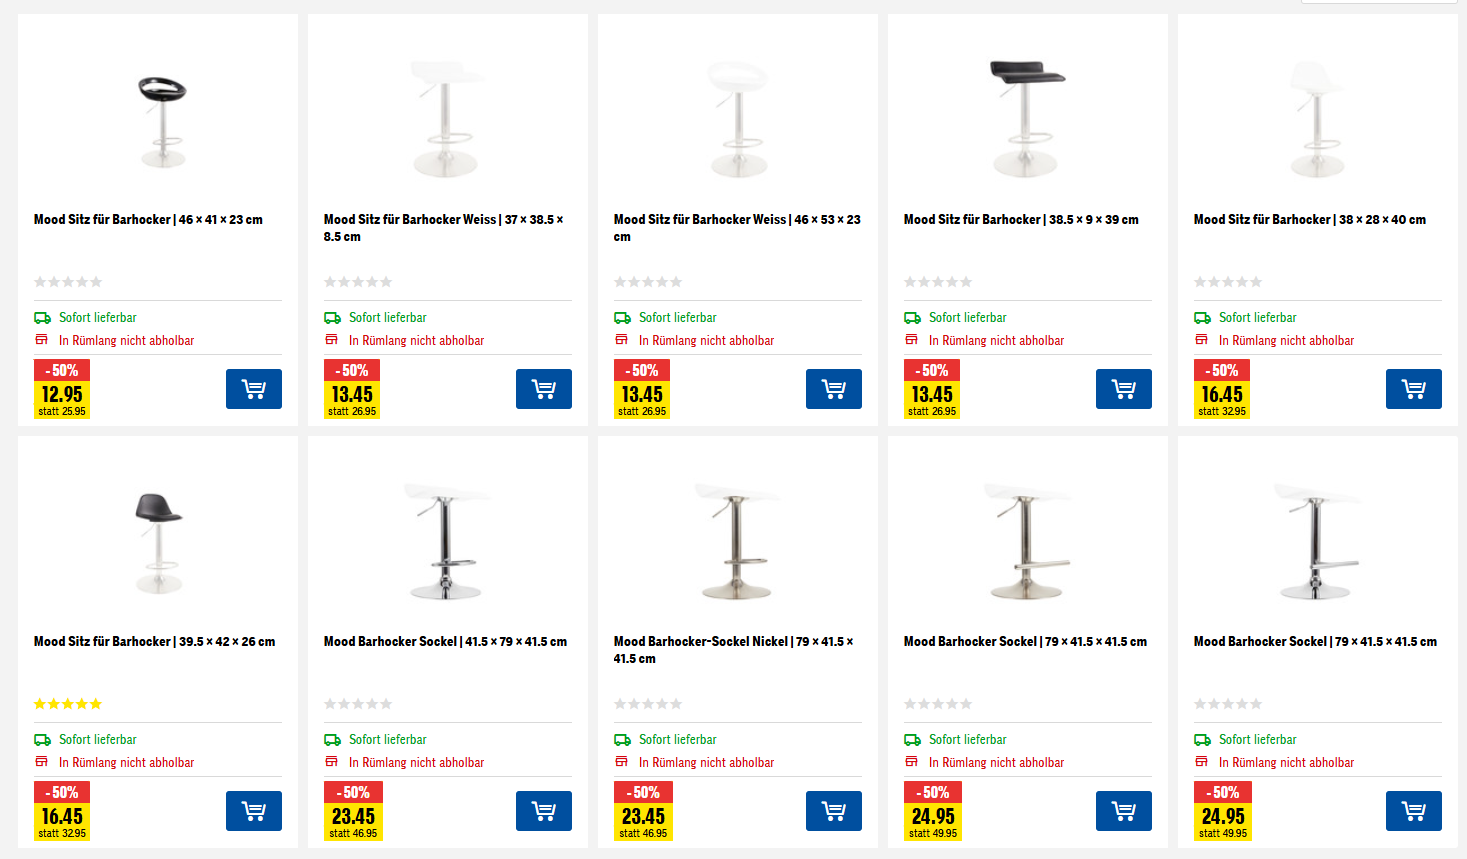Open the flat black cushioned seat product image
Viewport: 1467px width, 859px height.
[1027, 118]
